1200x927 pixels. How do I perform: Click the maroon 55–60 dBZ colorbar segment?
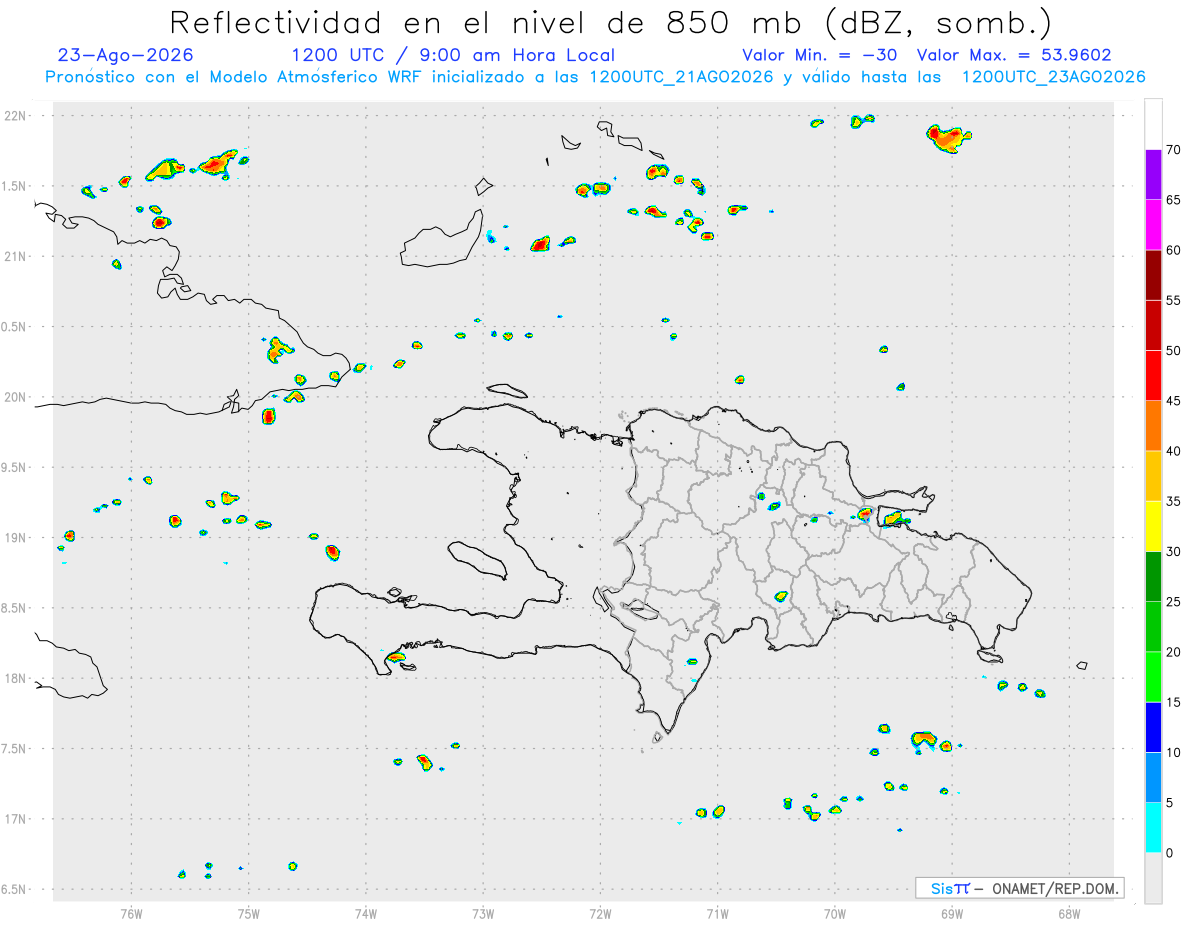click(1153, 275)
